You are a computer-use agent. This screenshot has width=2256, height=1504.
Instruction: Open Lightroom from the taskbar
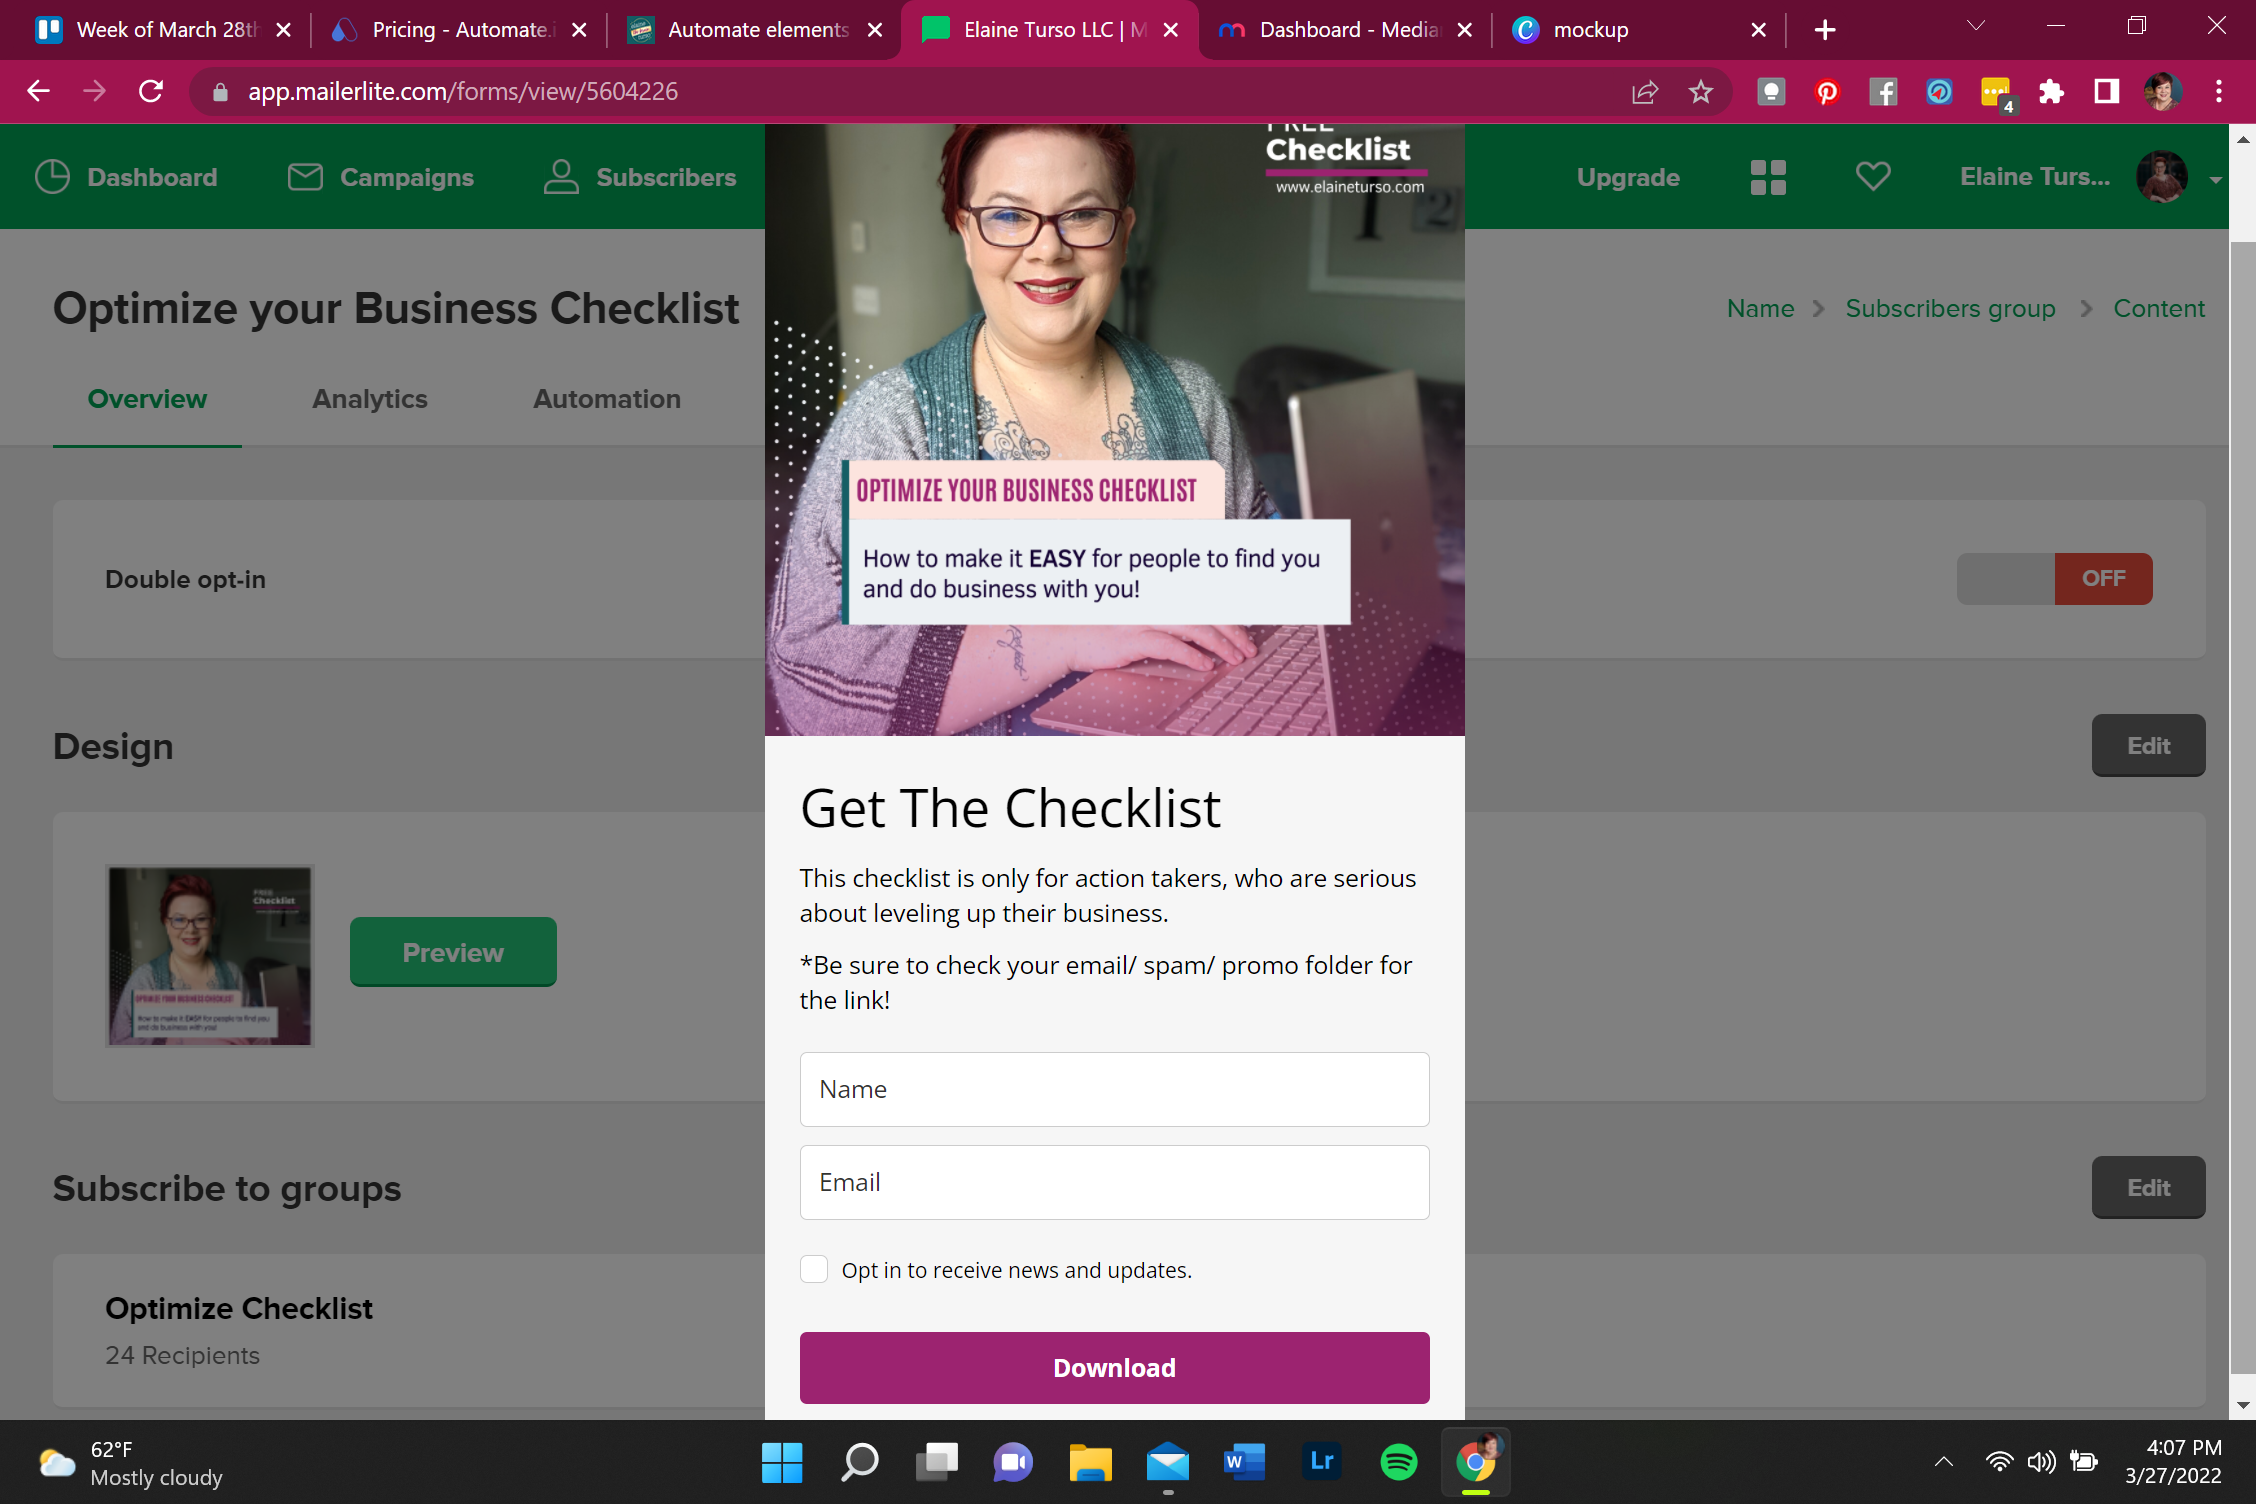1322,1463
